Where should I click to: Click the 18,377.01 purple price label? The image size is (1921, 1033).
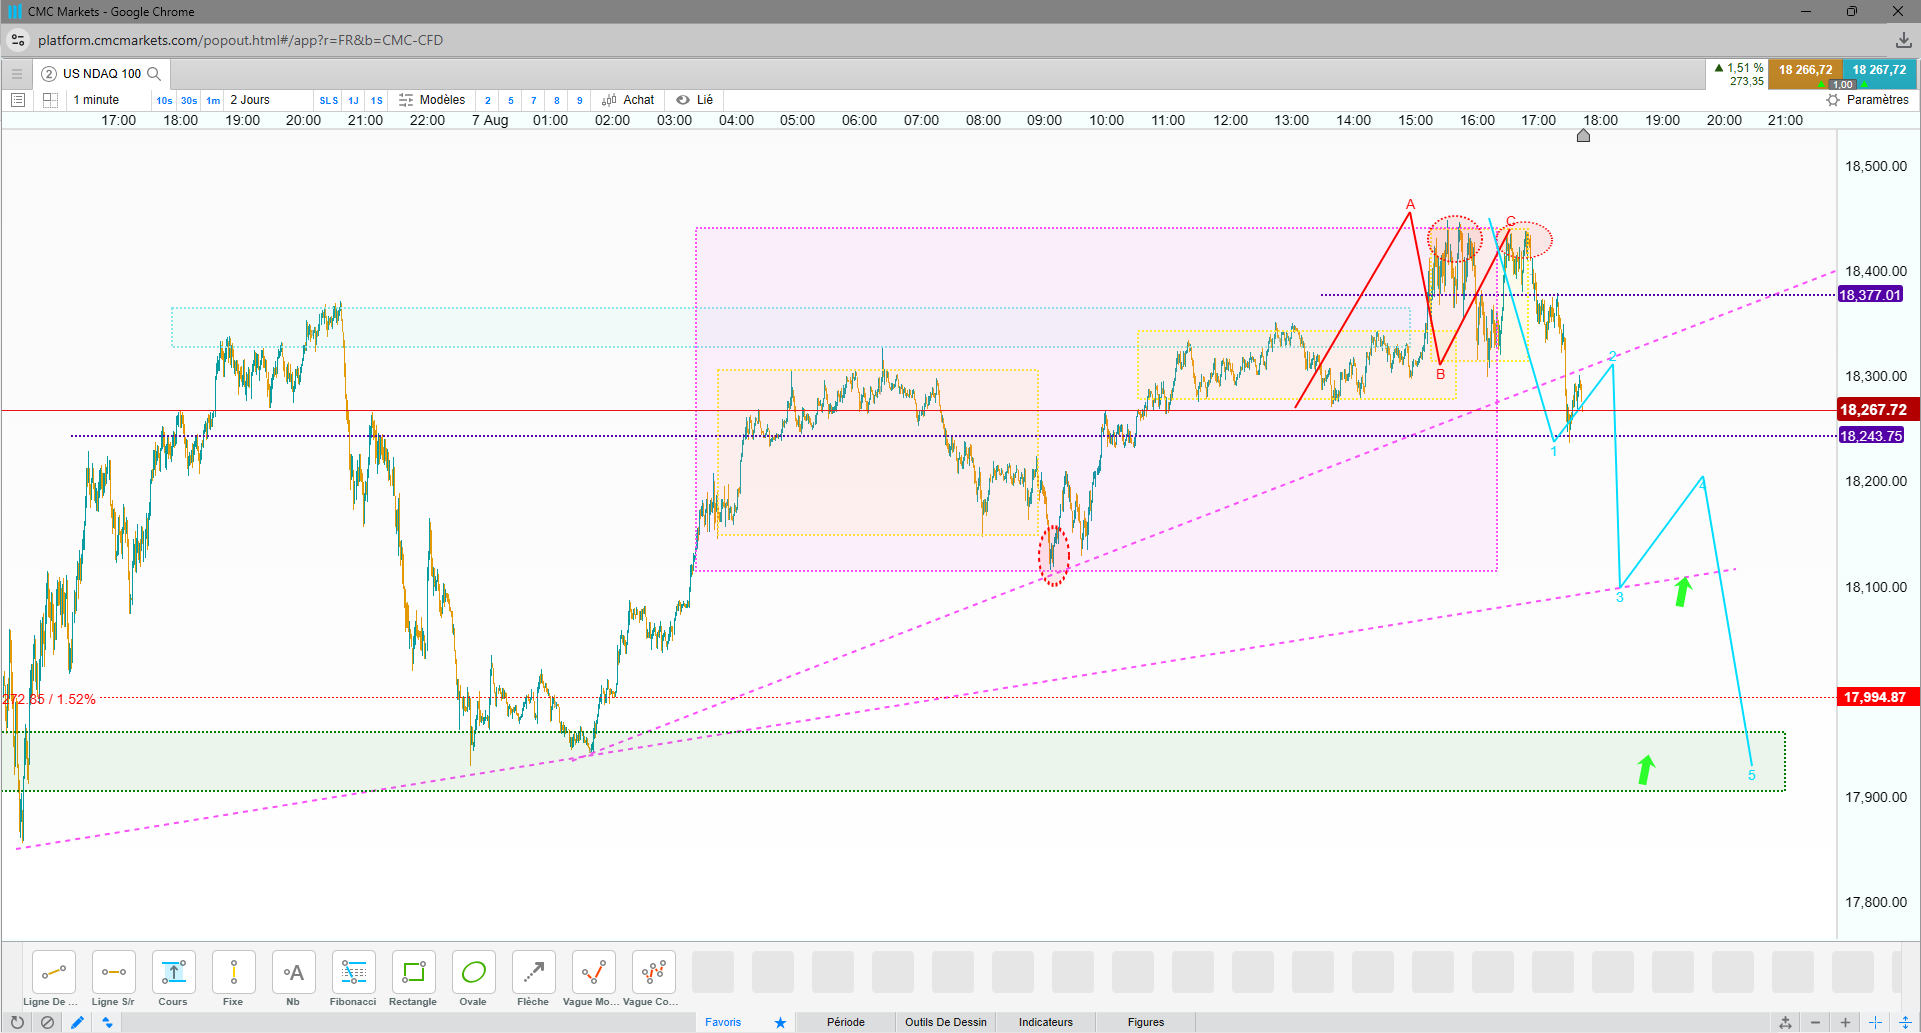click(1871, 295)
